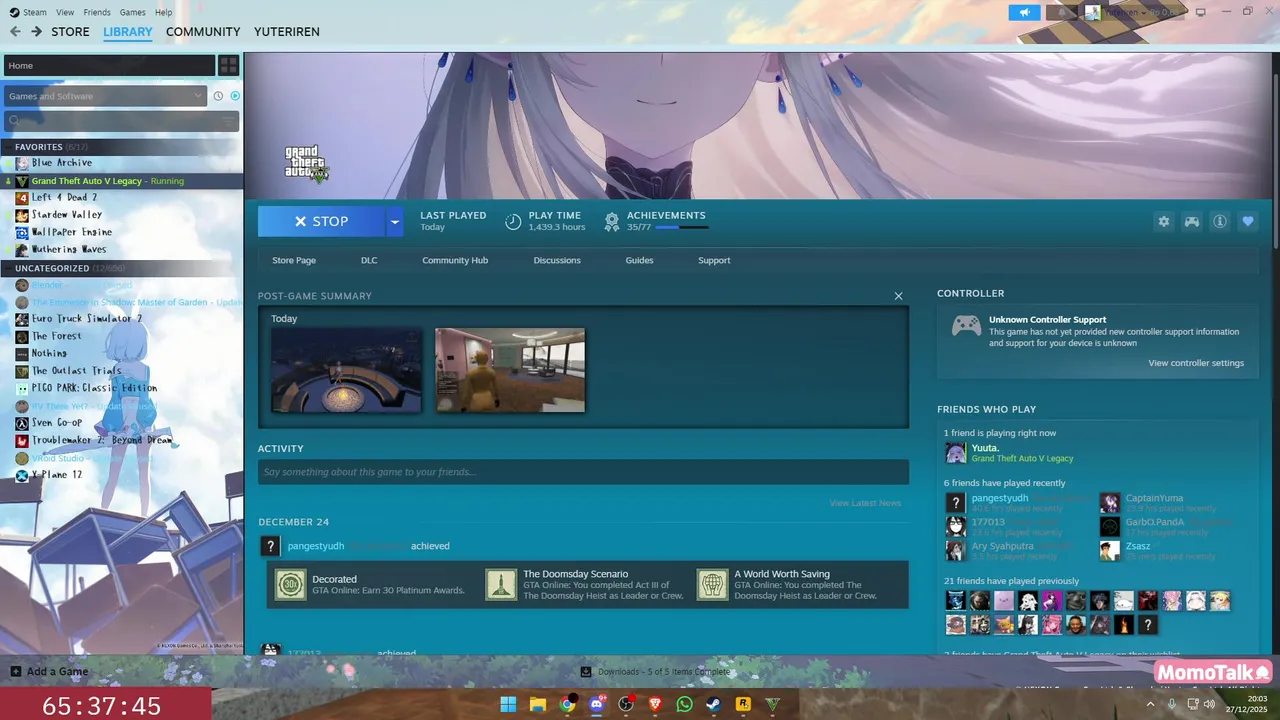The width and height of the screenshot is (1280, 720).
Task: Open the View menu
Action: 65,12
